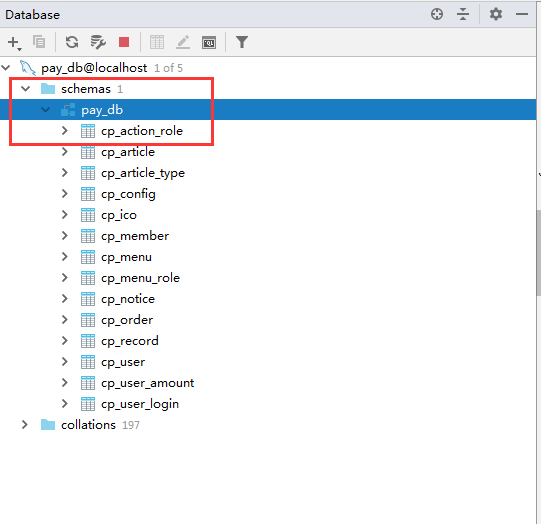Expand the collations folder
This screenshot has height=524, width=541.
coord(24,425)
